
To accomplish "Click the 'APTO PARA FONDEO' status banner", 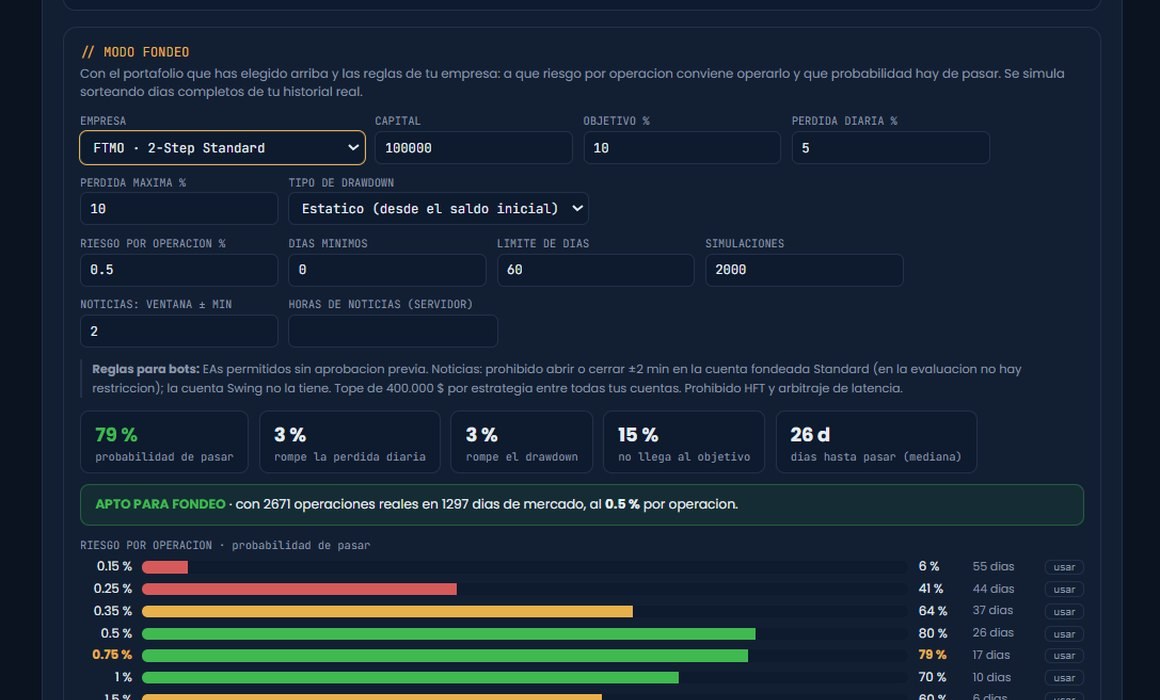I will (x=581, y=505).
